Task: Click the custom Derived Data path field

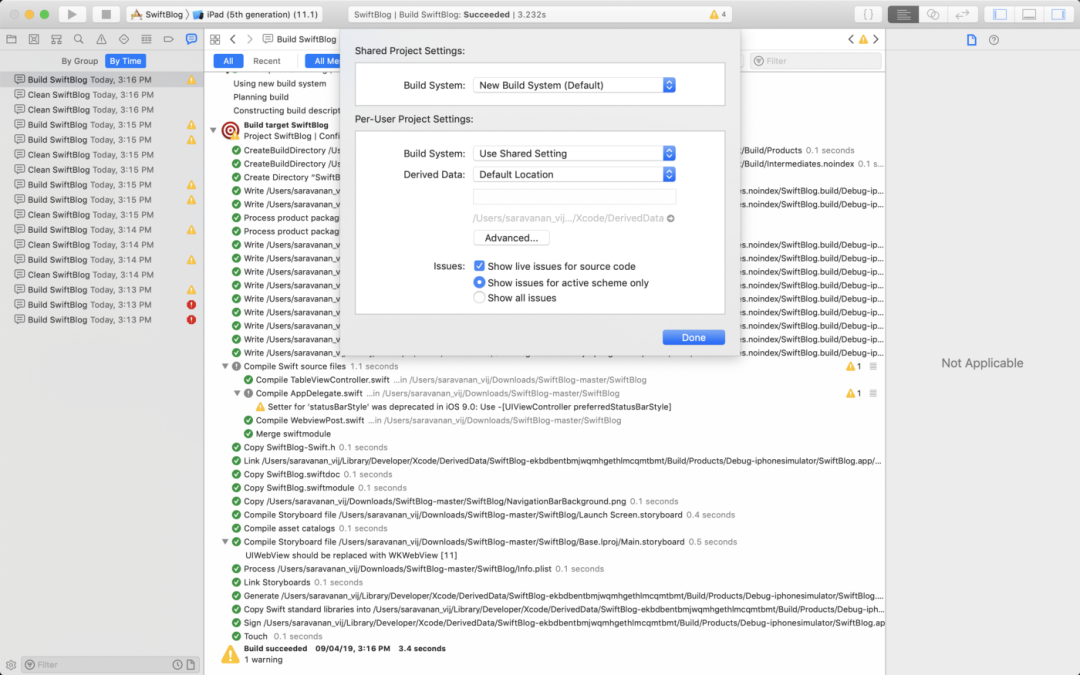Action: (x=574, y=197)
